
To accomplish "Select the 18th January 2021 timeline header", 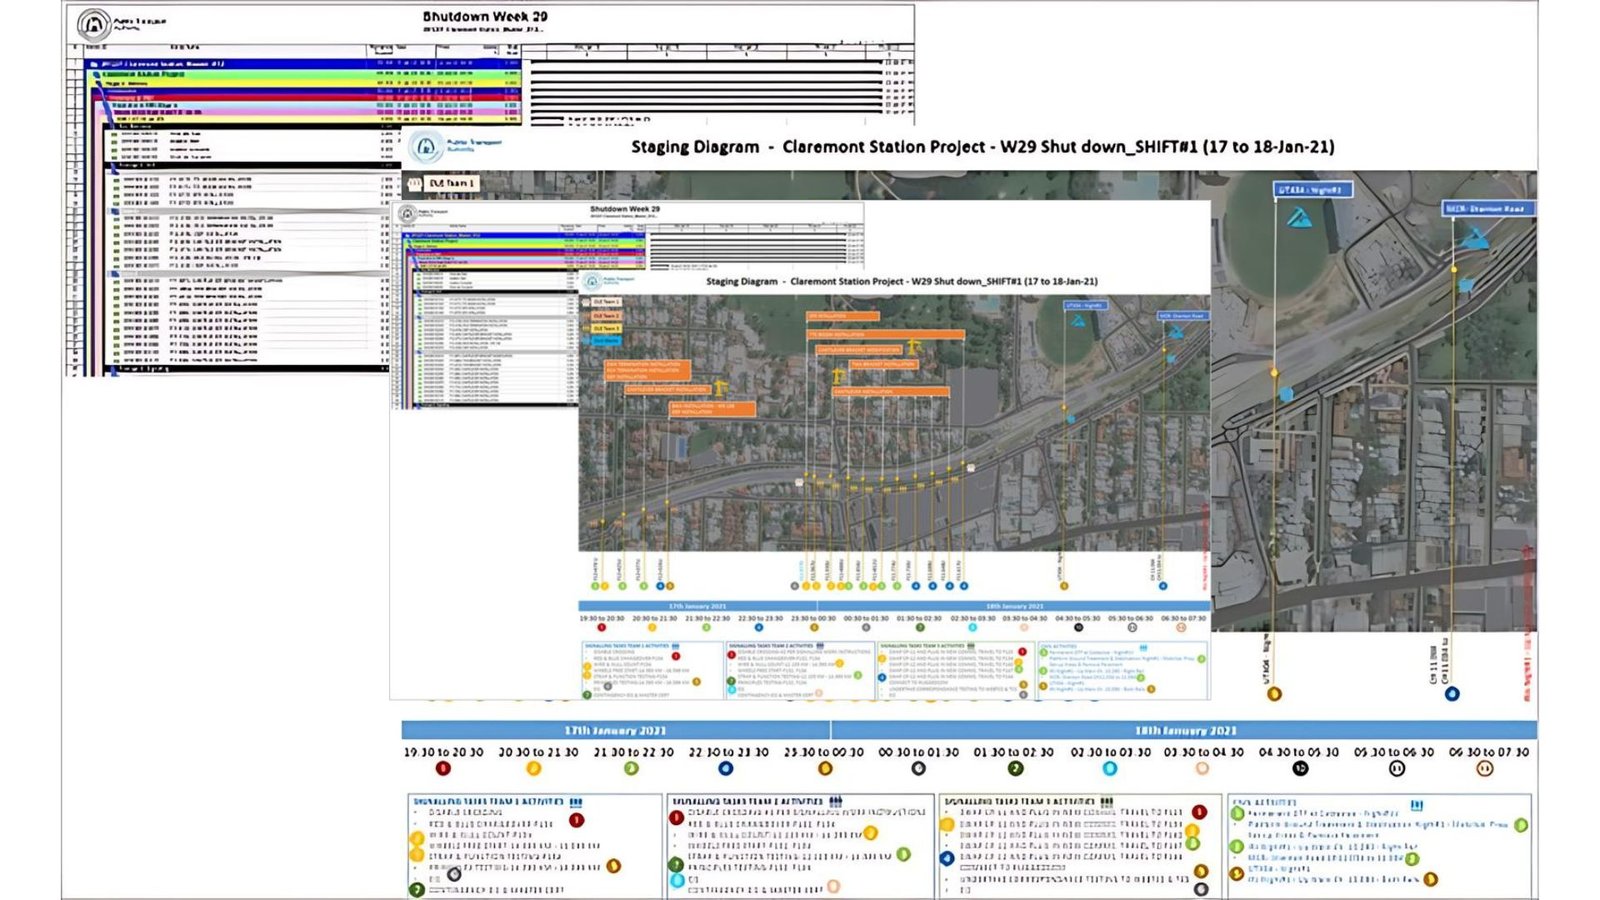I will tap(1184, 731).
